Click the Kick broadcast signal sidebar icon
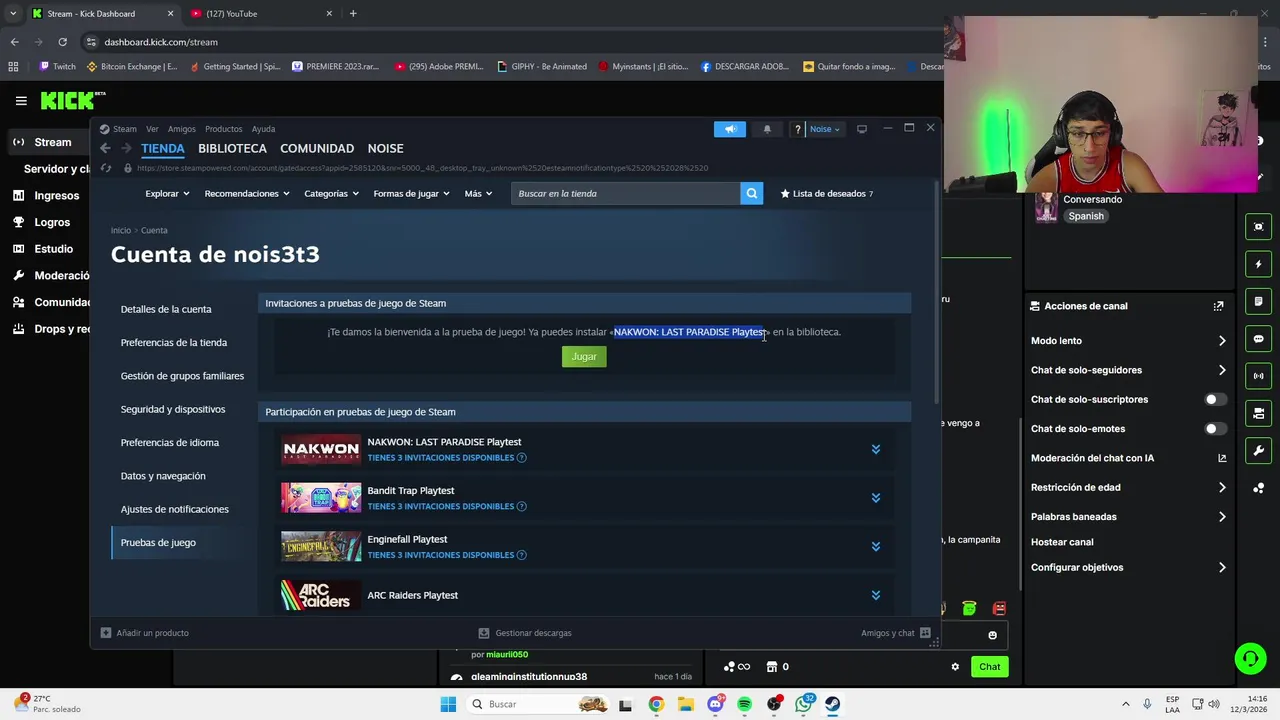The height and width of the screenshot is (720, 1280). point(1259,376)
